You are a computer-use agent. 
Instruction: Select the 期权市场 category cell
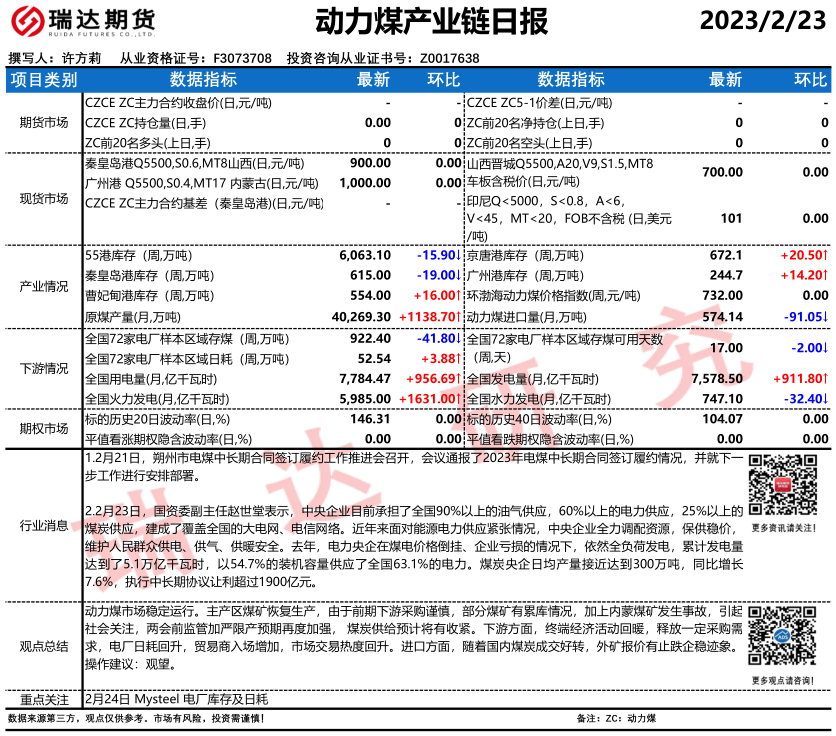[x=43, y=428]
